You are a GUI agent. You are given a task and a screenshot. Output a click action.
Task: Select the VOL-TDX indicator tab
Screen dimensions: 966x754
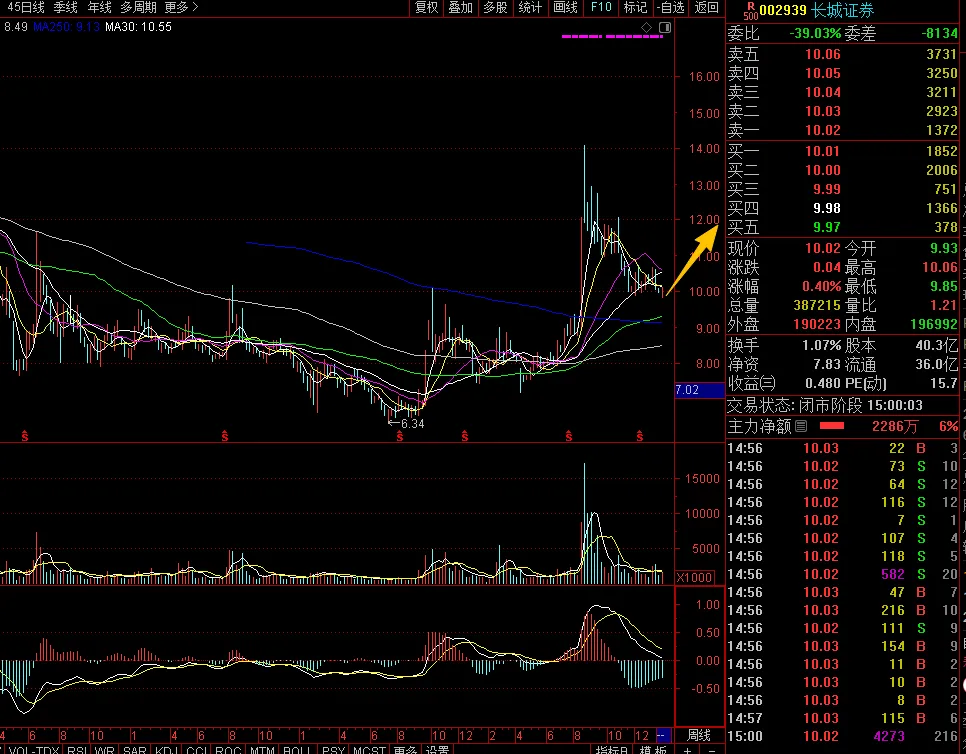pos(34,750)
